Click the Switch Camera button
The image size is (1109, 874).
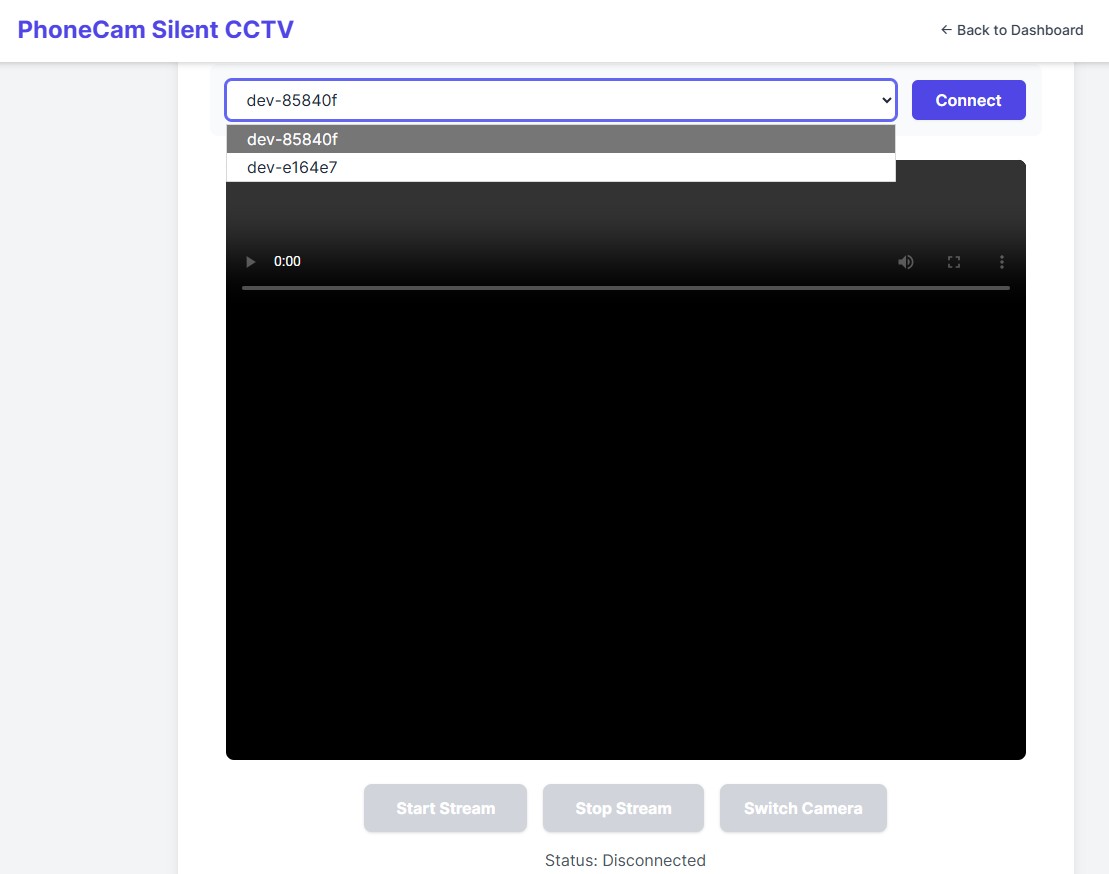803,808
